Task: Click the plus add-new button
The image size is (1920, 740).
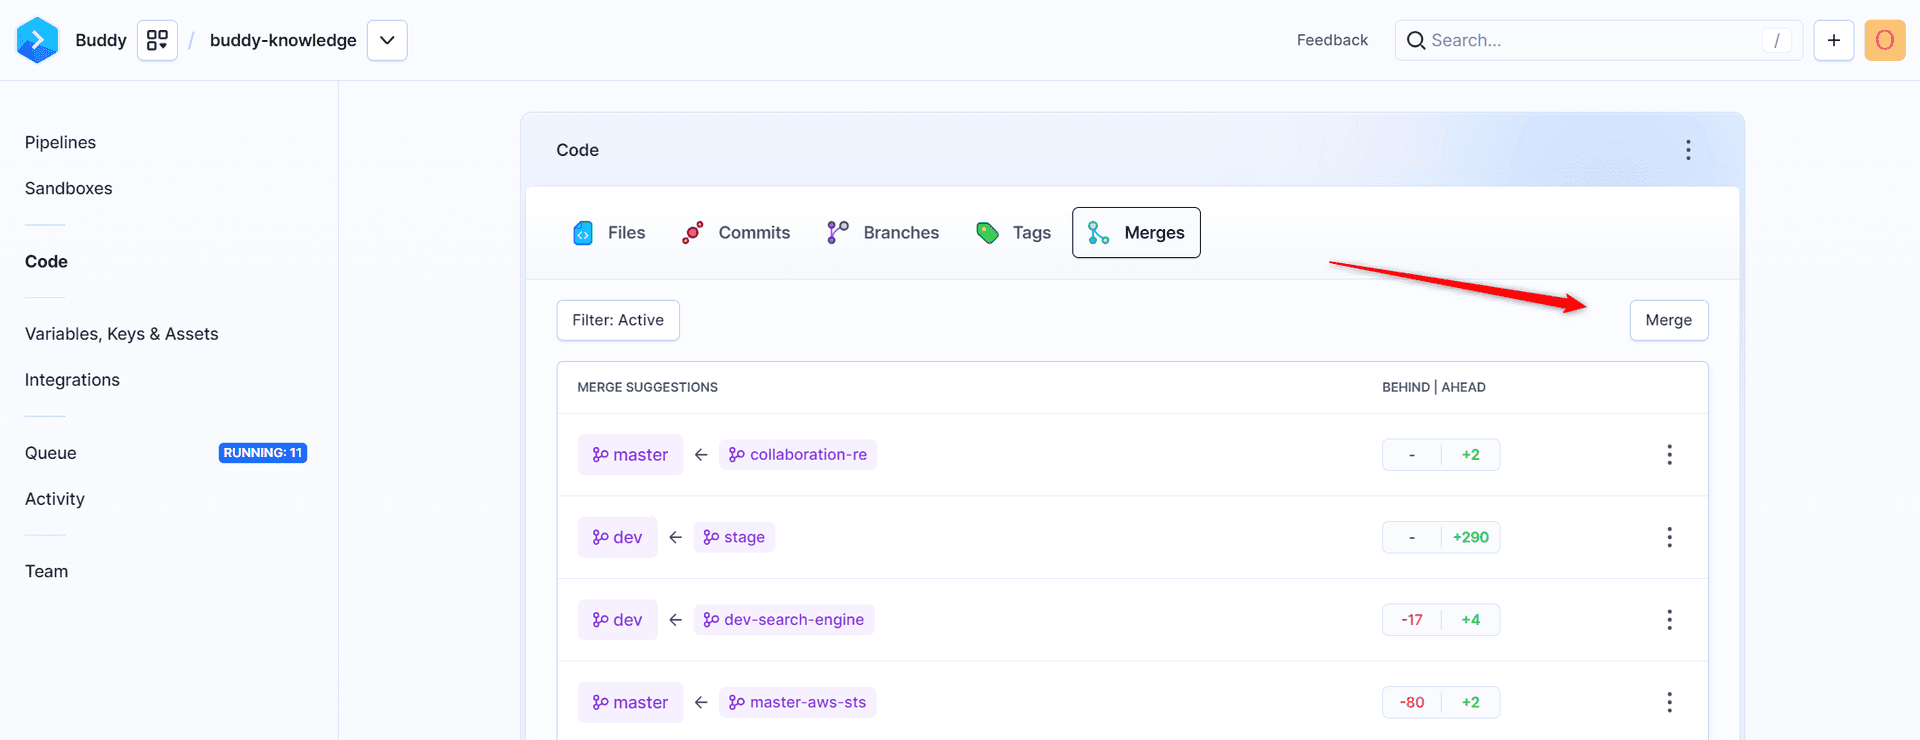Action: coord(1834,40)
